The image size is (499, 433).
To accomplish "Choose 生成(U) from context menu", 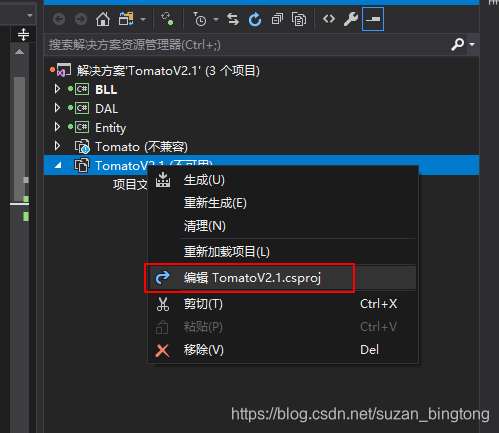I will (283, 180).
